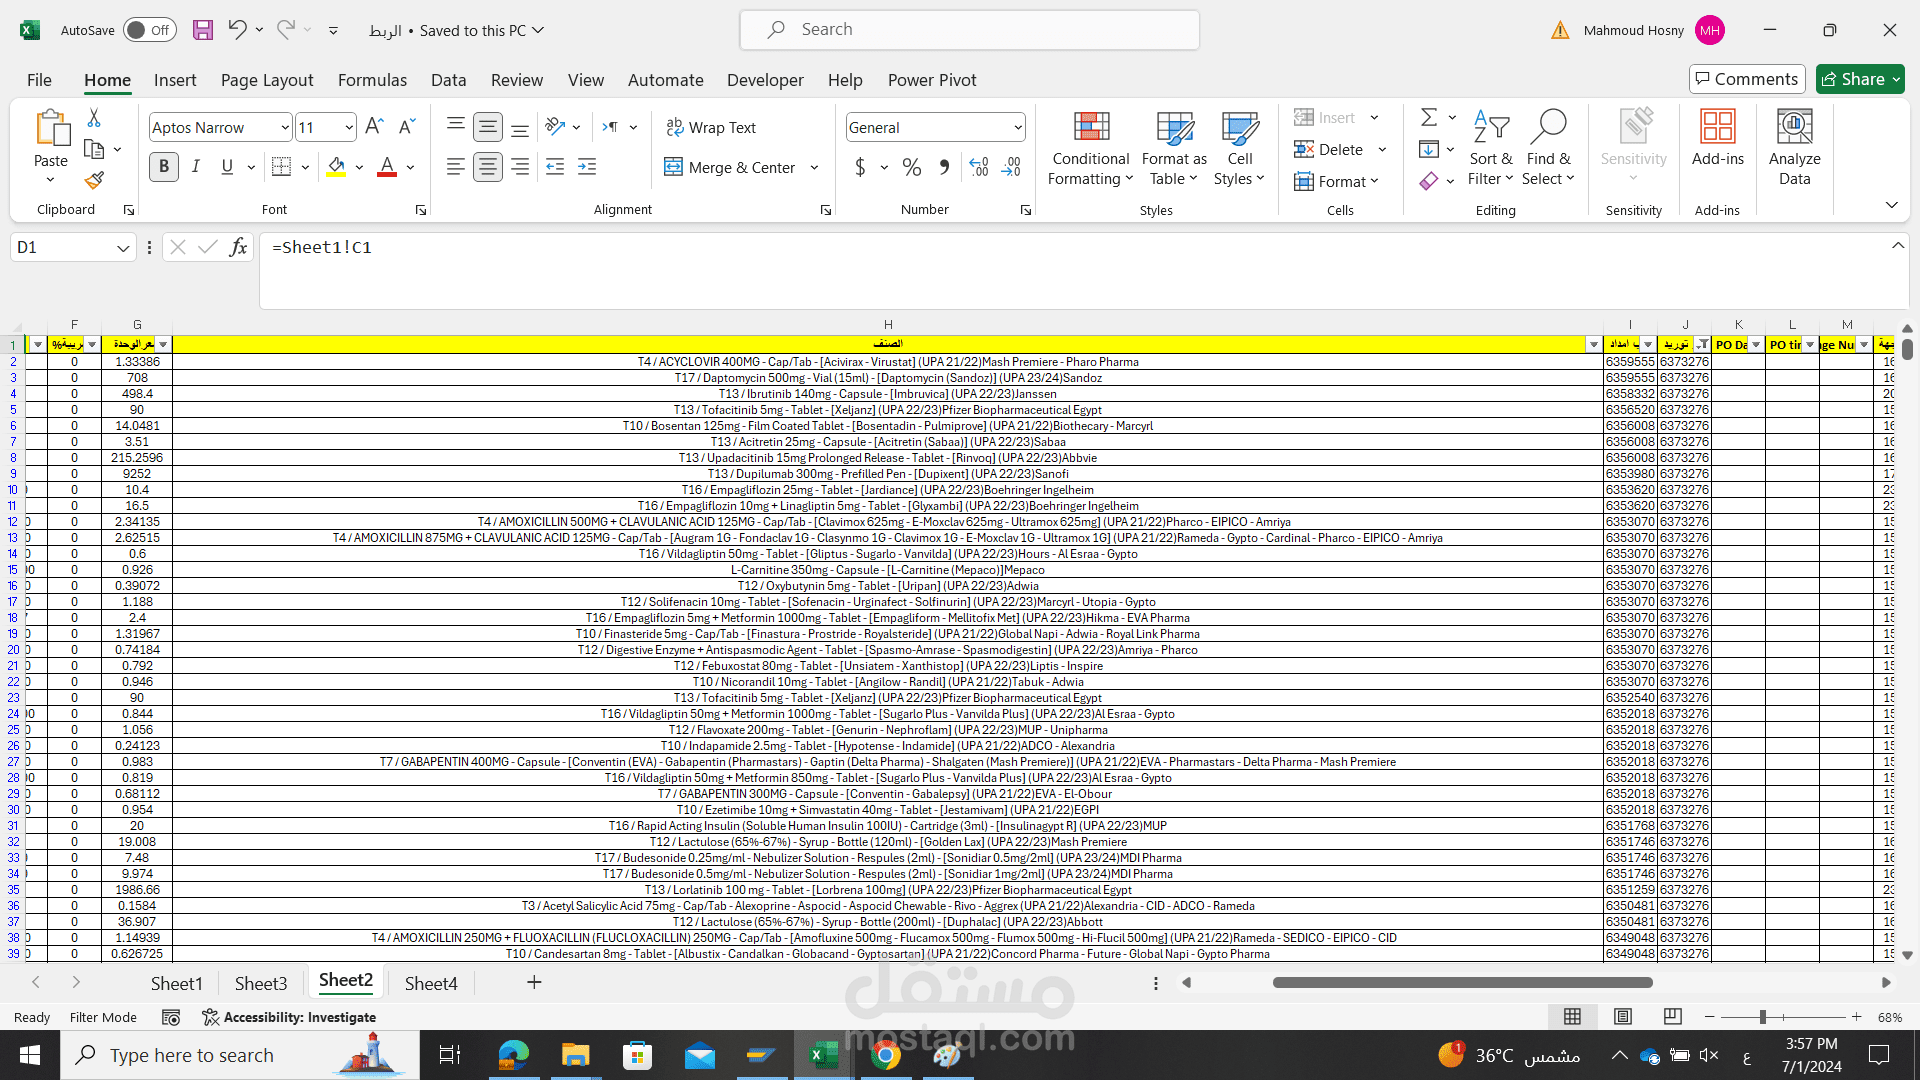This screenshot has width=1920, height=1080.
Task: Toggle AutoSave switch on
Action: pyautogui.click(x=150, y=30)
